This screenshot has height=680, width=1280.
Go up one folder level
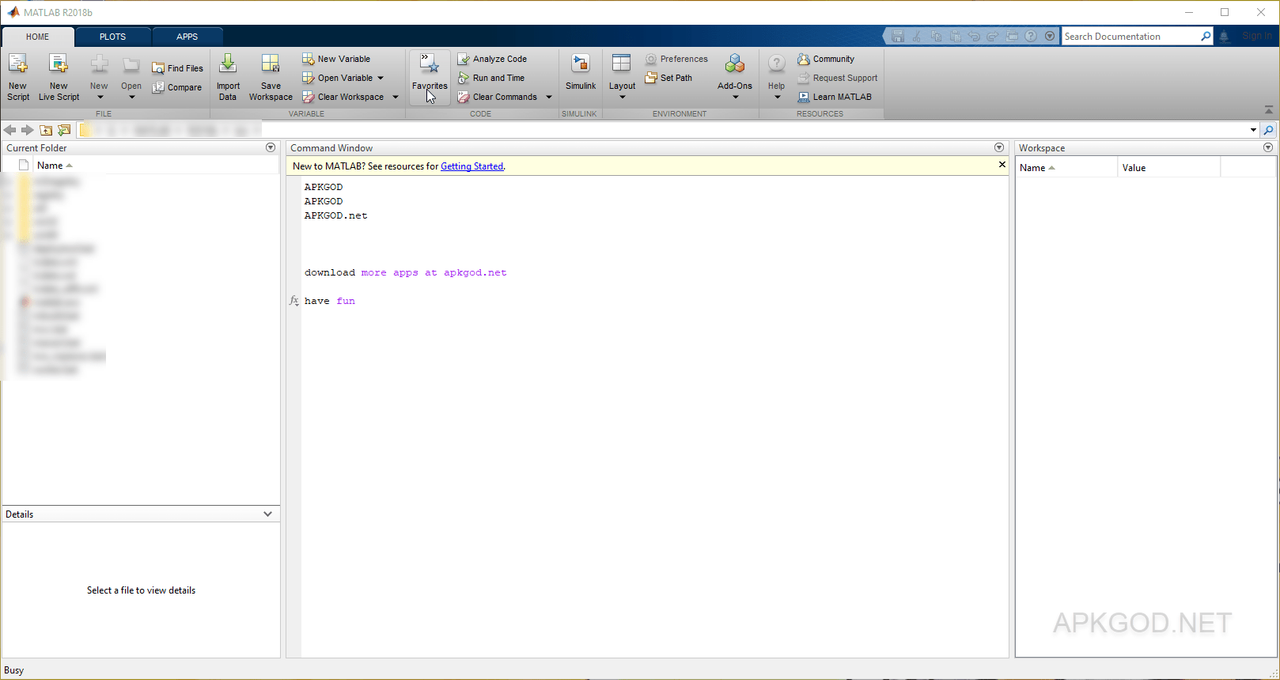[46, 130]
